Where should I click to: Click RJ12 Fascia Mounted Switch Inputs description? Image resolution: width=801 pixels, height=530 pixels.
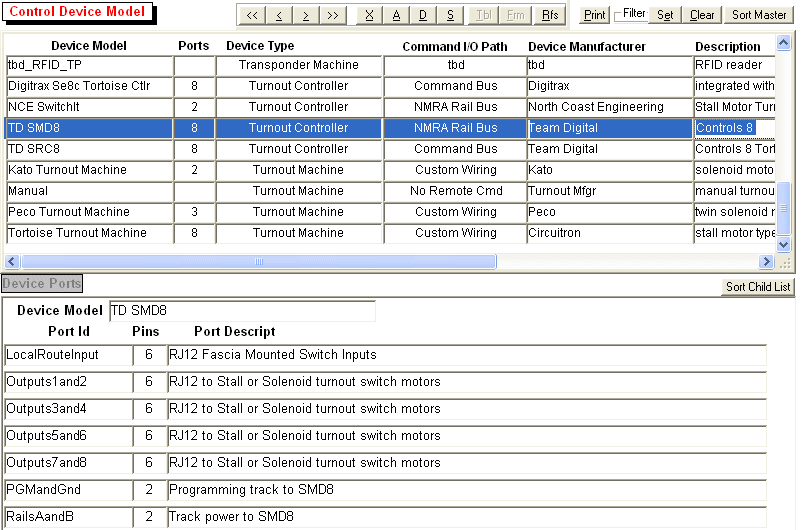[467, 355]
